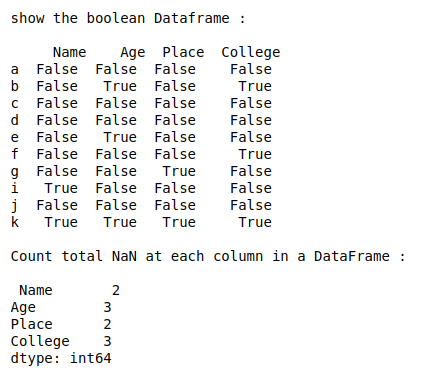
Task: Click the College column header
Action: tap(251, 53)
